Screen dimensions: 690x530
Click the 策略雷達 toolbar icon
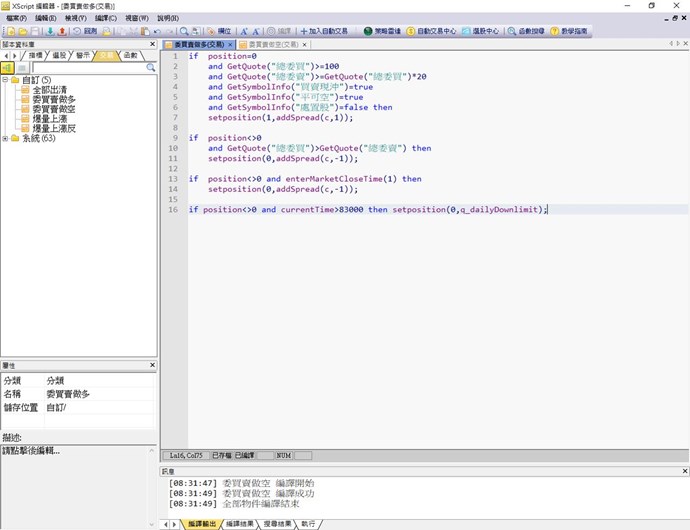[x=381, y=31]
